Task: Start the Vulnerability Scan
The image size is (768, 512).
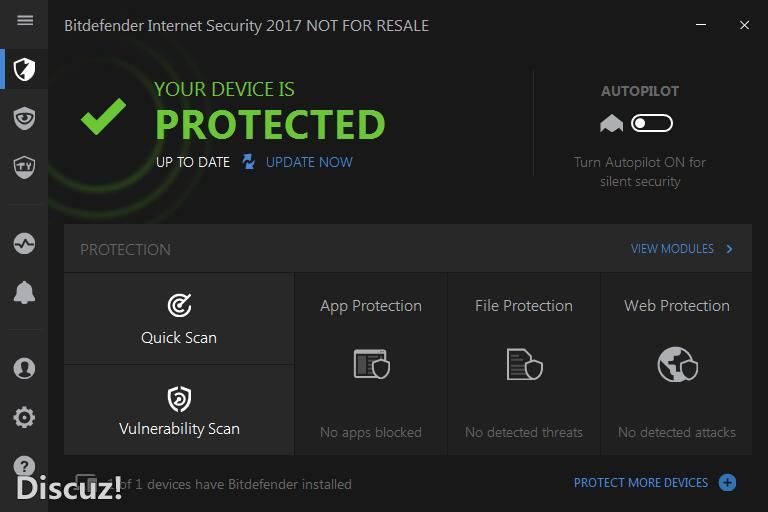Action: pos(179,411)
